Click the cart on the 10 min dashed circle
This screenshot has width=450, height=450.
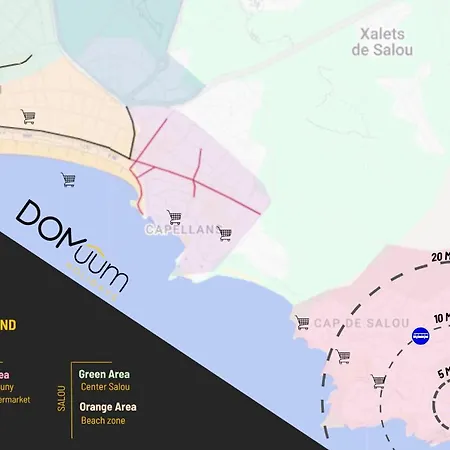378,381
